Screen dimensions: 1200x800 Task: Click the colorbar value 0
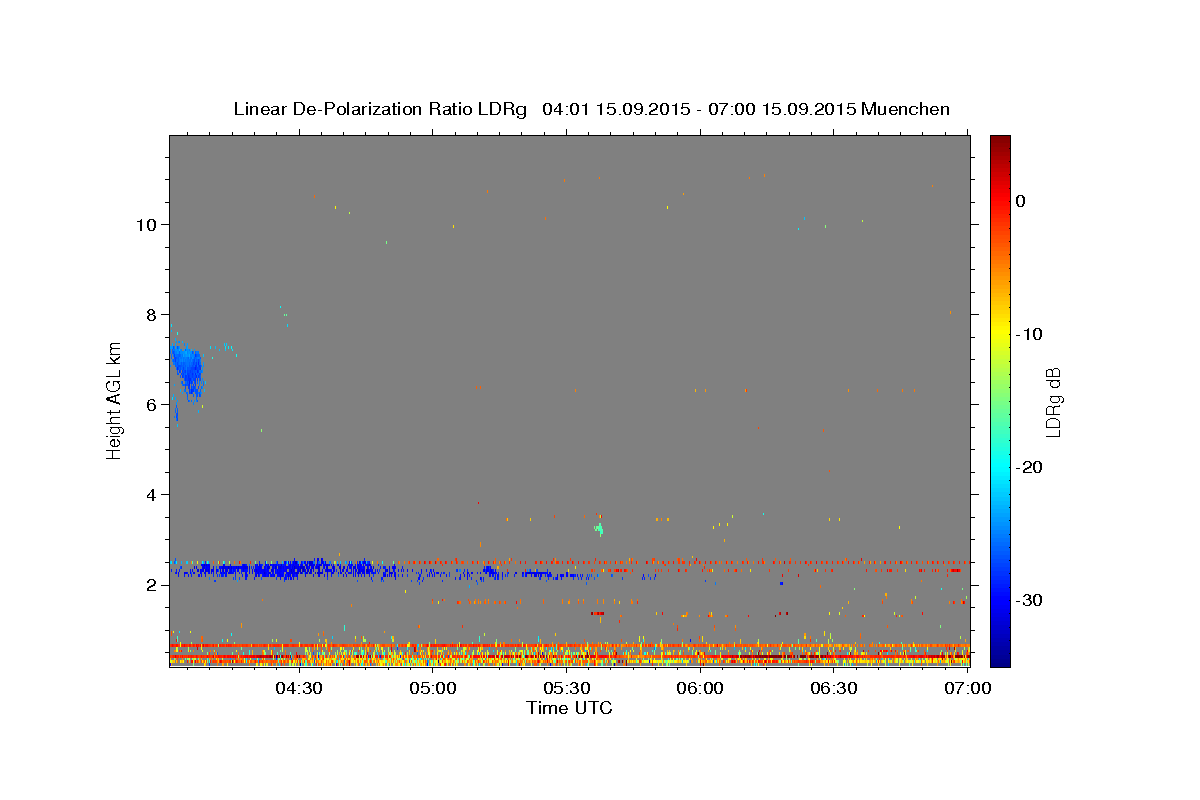pos(1021,201)
